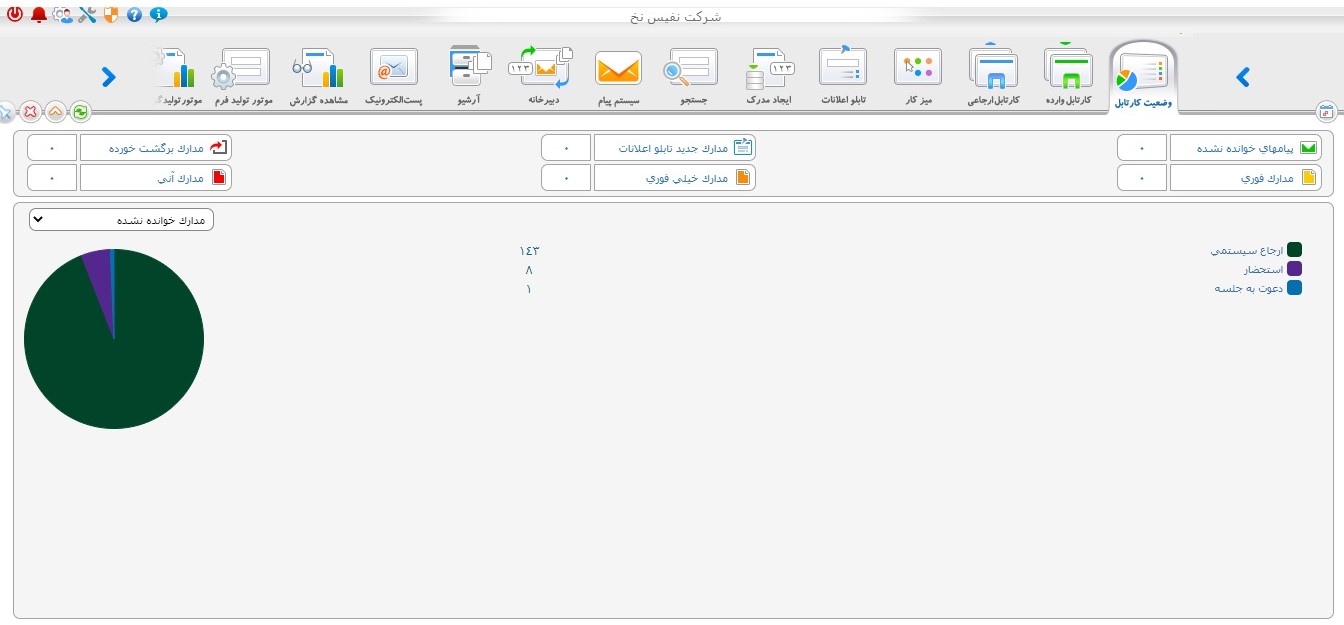Click the purple استحضار legend swatch
Viewport: 1344px width, 625px height.
point(1295,269)
